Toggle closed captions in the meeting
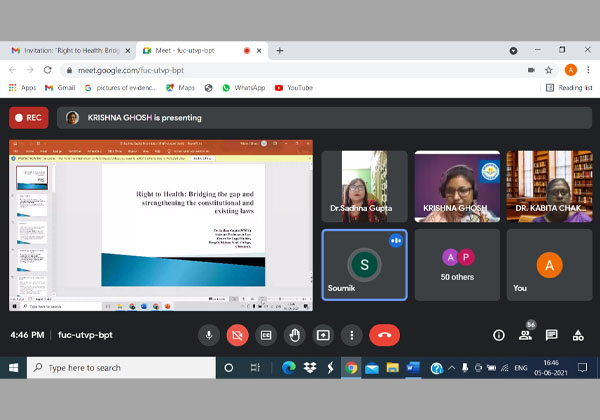The width and height of the screenshot is (600, 420). pyautogui.click(x=265, y=335)
